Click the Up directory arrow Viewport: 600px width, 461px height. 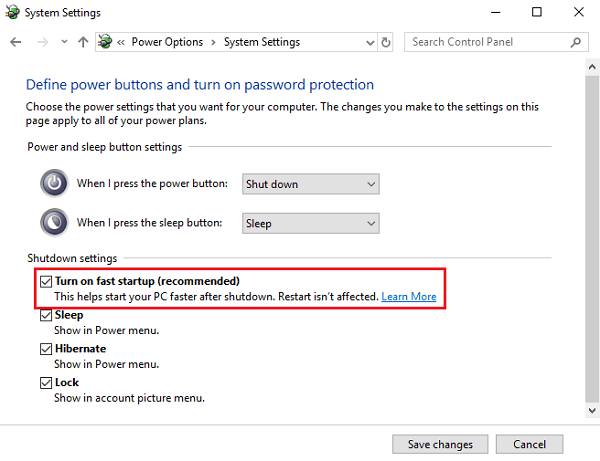tap(83, 43)
